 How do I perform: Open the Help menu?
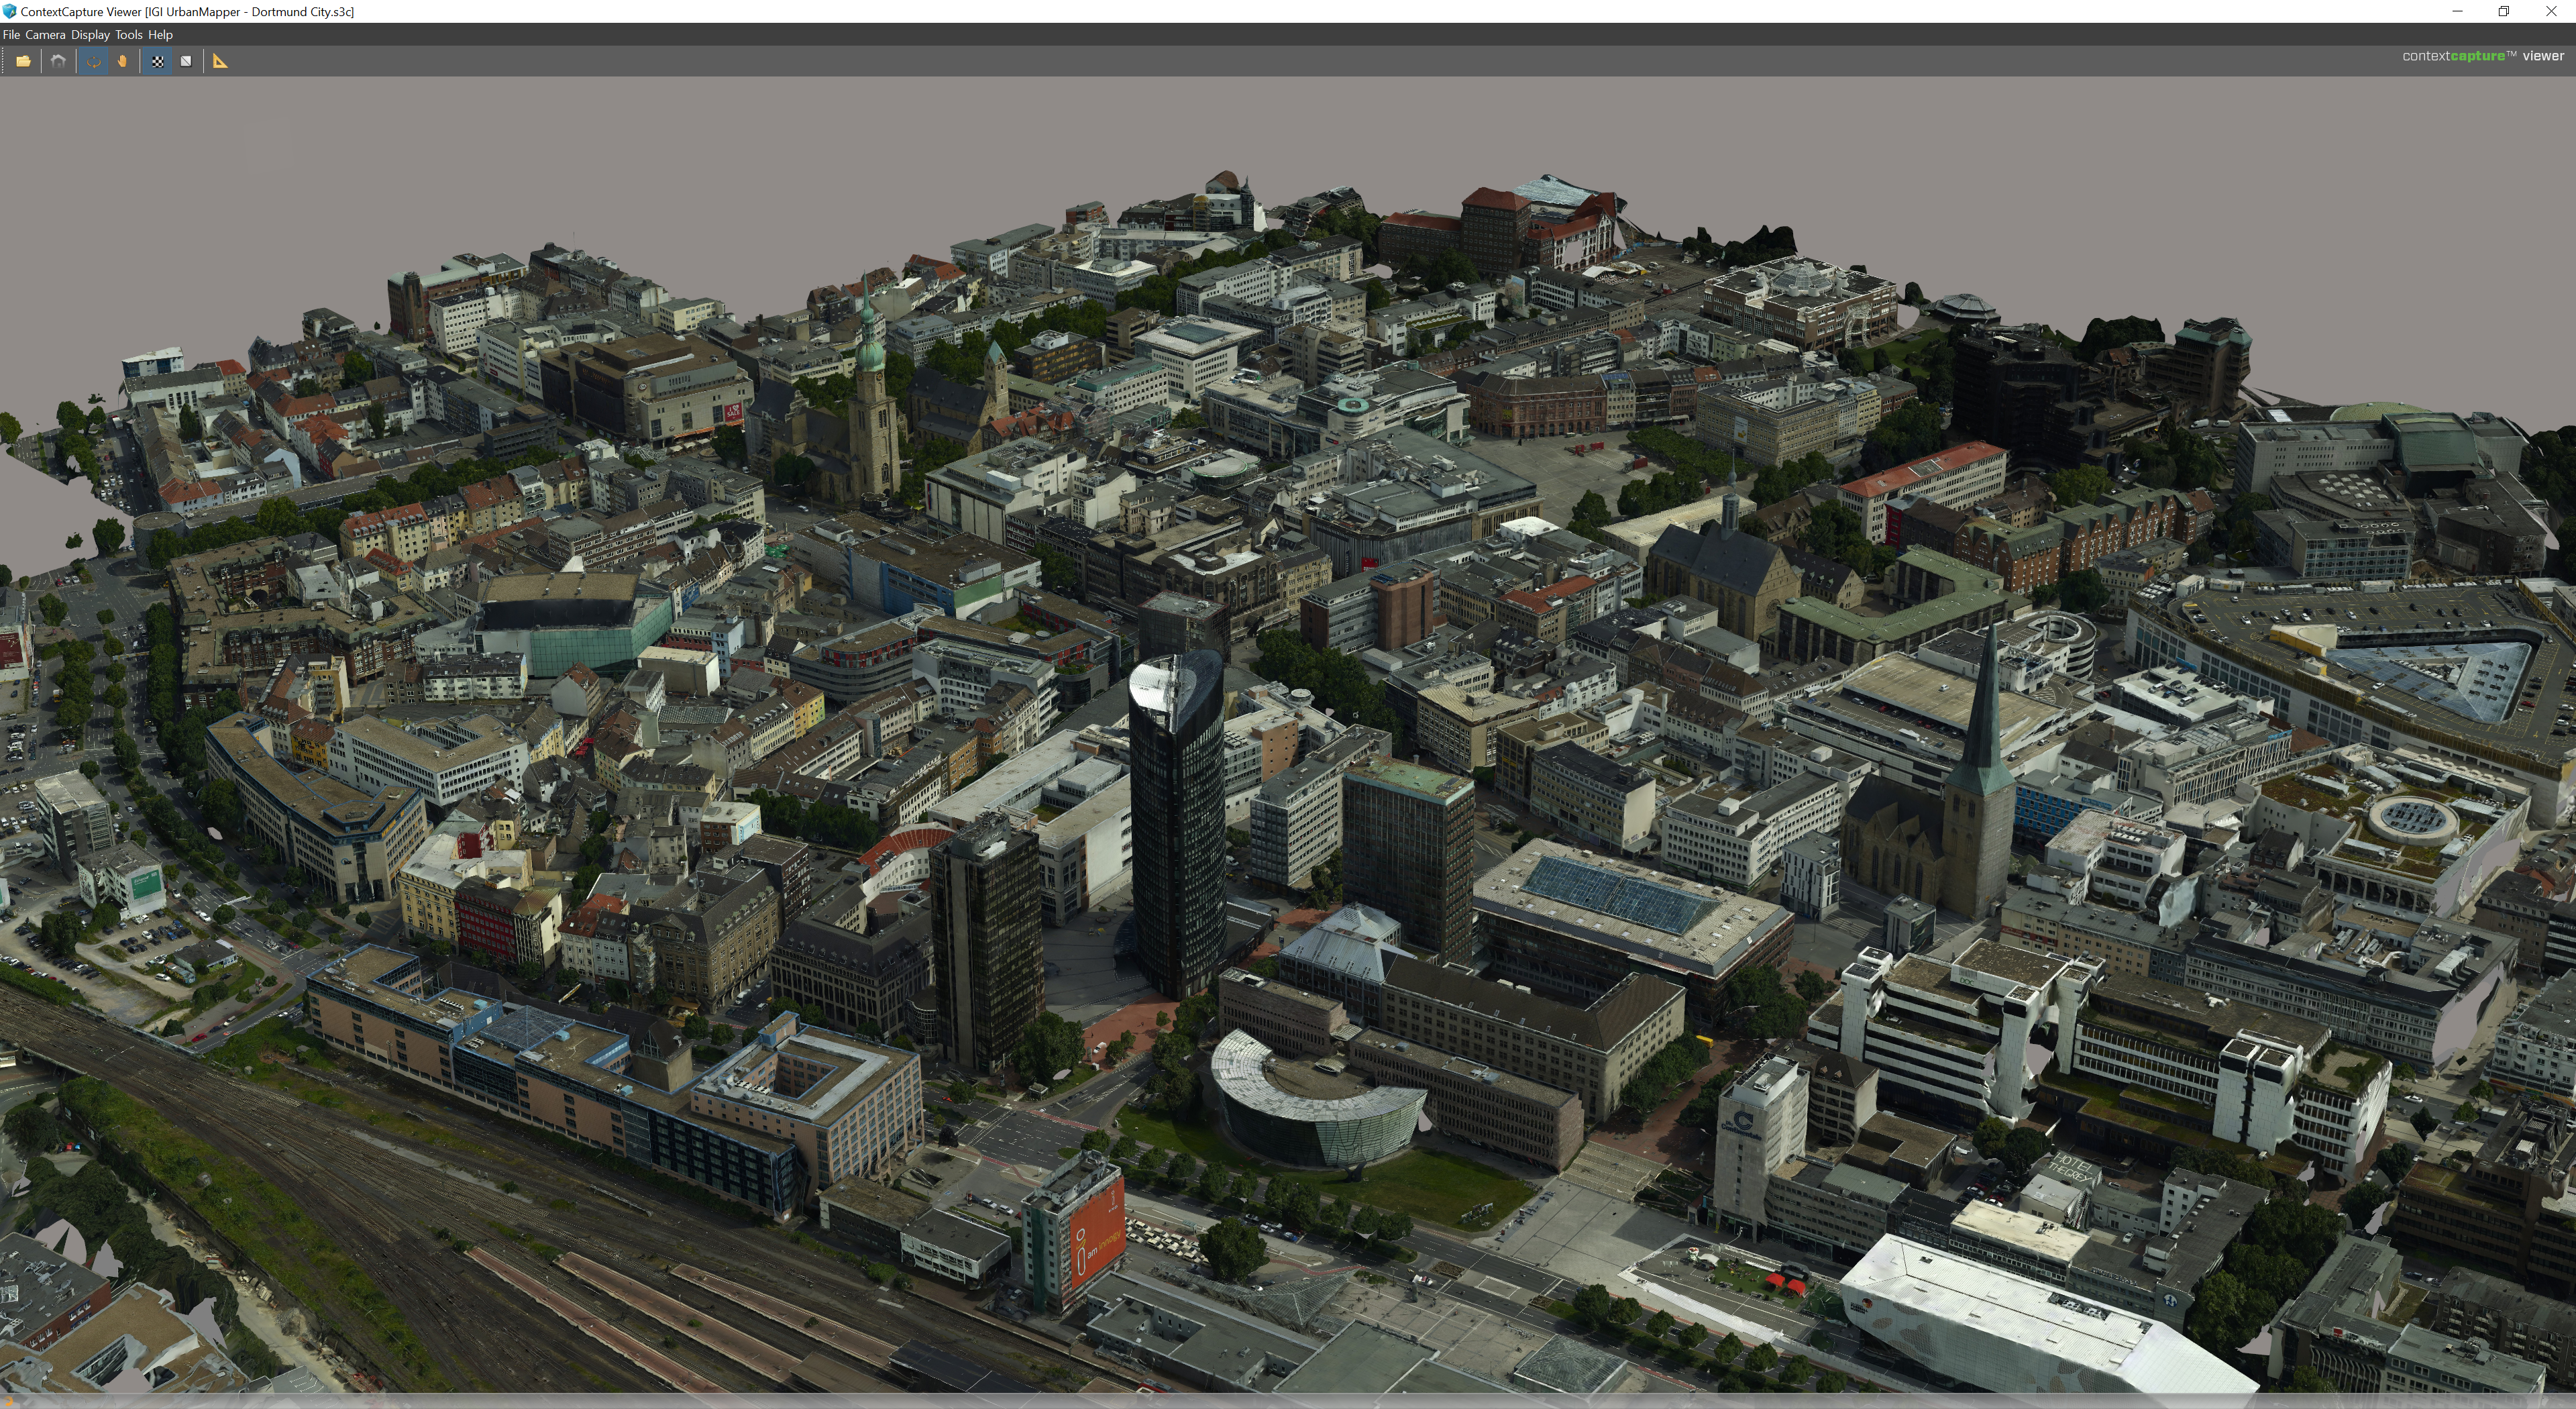tap(160, 34)
